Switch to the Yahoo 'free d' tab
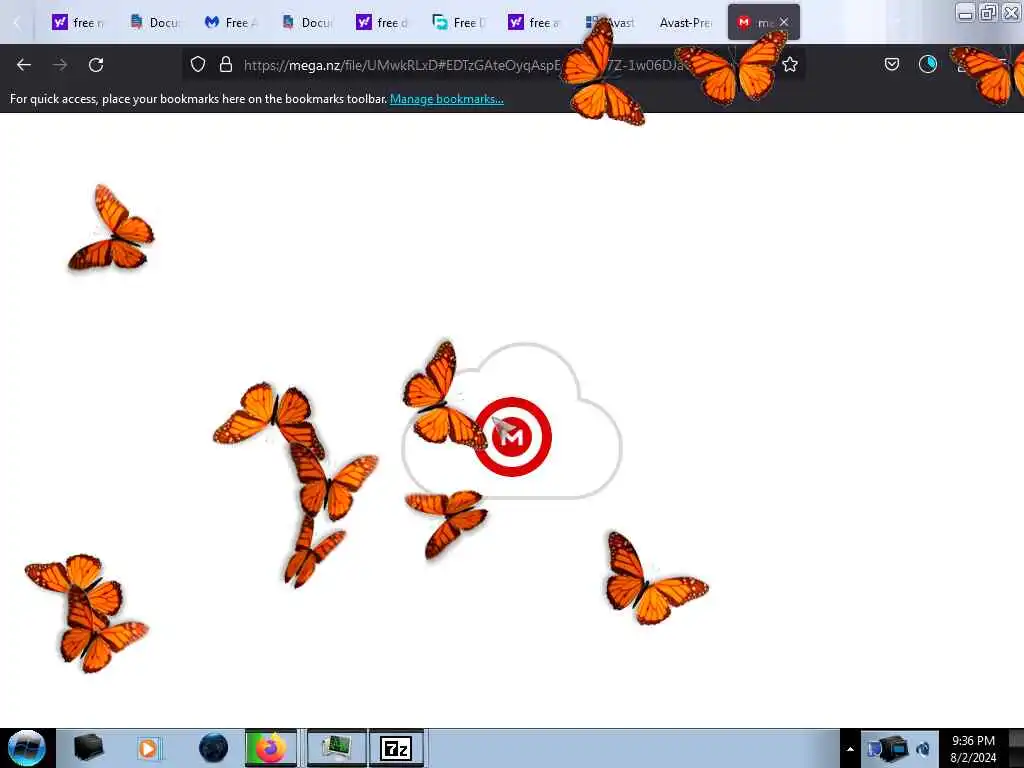1024x768 pixels. pos(382,22)
